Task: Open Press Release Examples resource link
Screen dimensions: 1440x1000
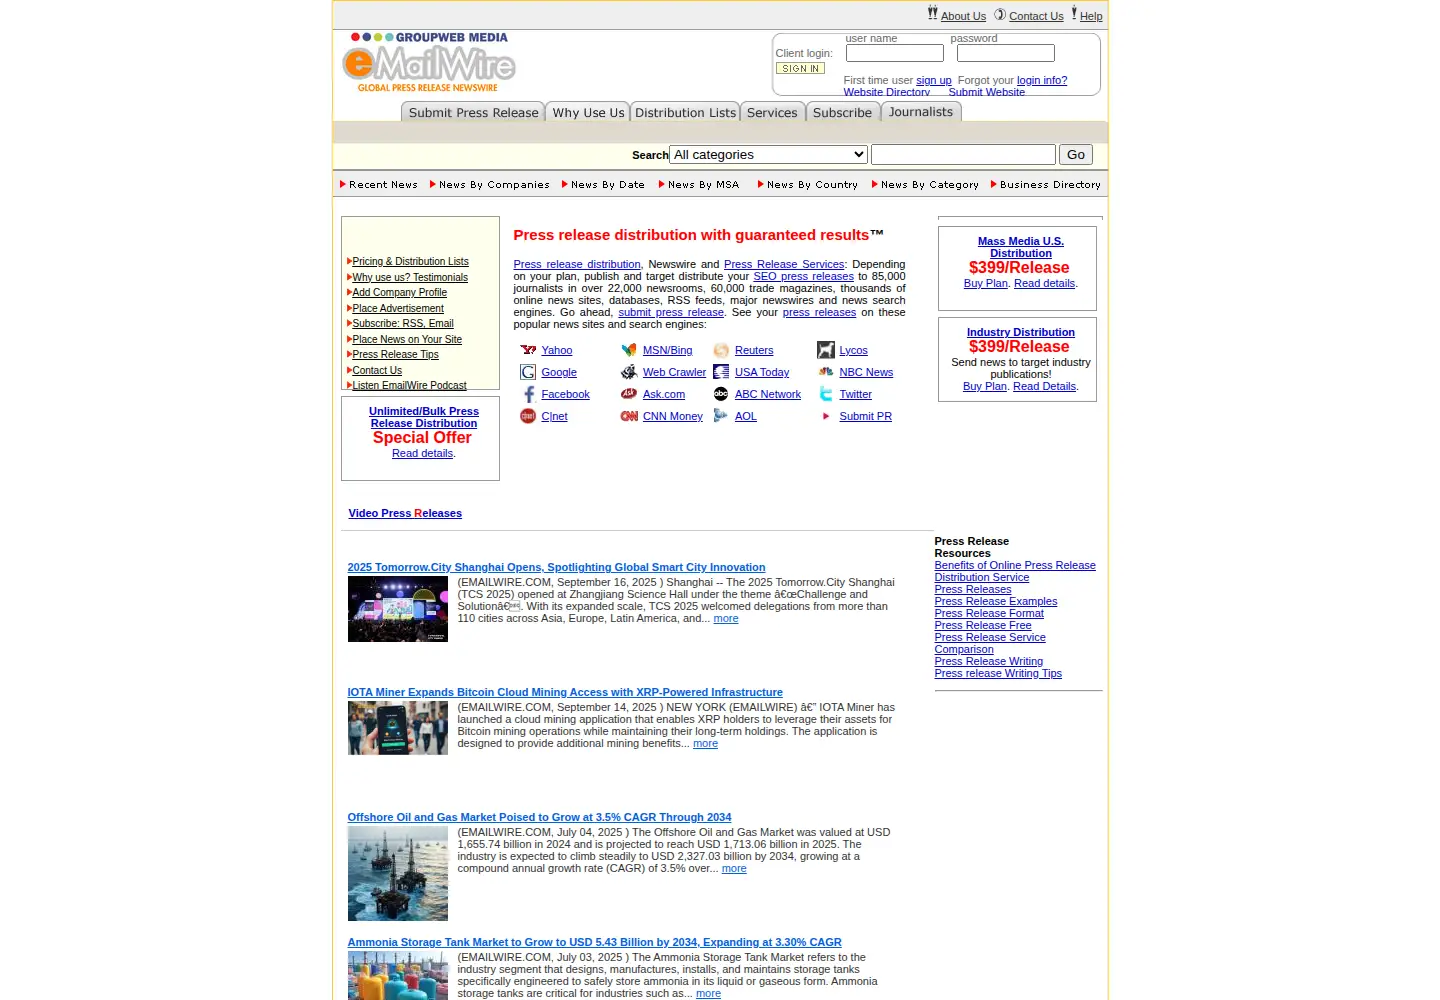Action: tap(996, 602)
